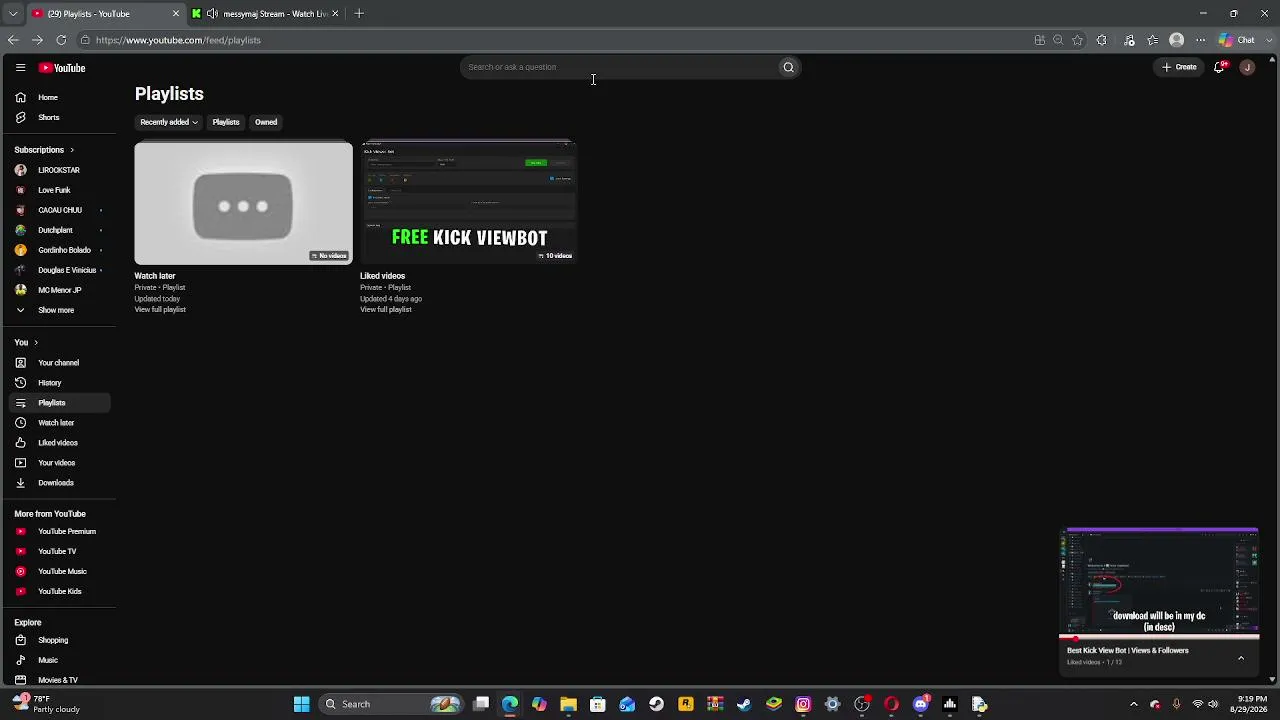
Task: Open YouTube TV link
Action: click(59, 551)
